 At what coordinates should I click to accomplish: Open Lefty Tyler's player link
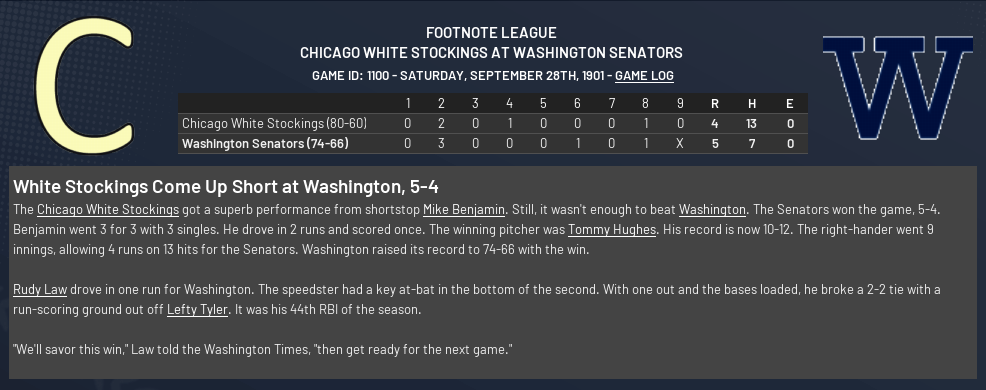tap(197, 309)
